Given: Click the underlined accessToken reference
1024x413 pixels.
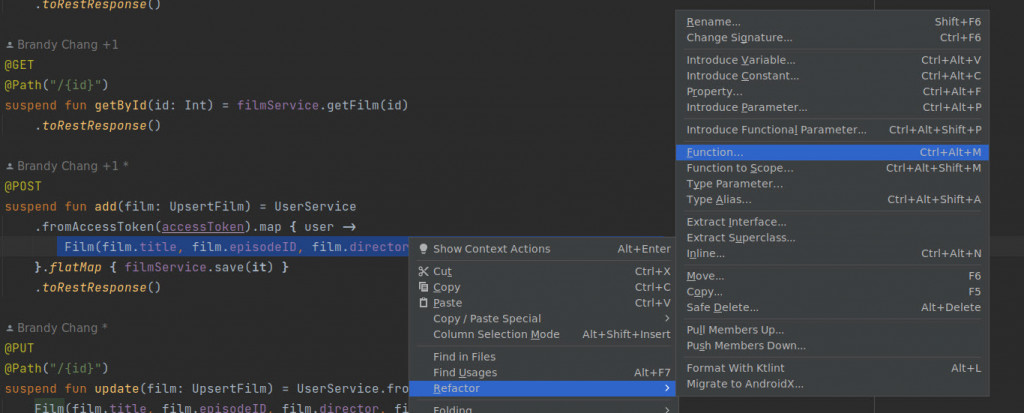Looking at the screenshot, I should point(194,226).
